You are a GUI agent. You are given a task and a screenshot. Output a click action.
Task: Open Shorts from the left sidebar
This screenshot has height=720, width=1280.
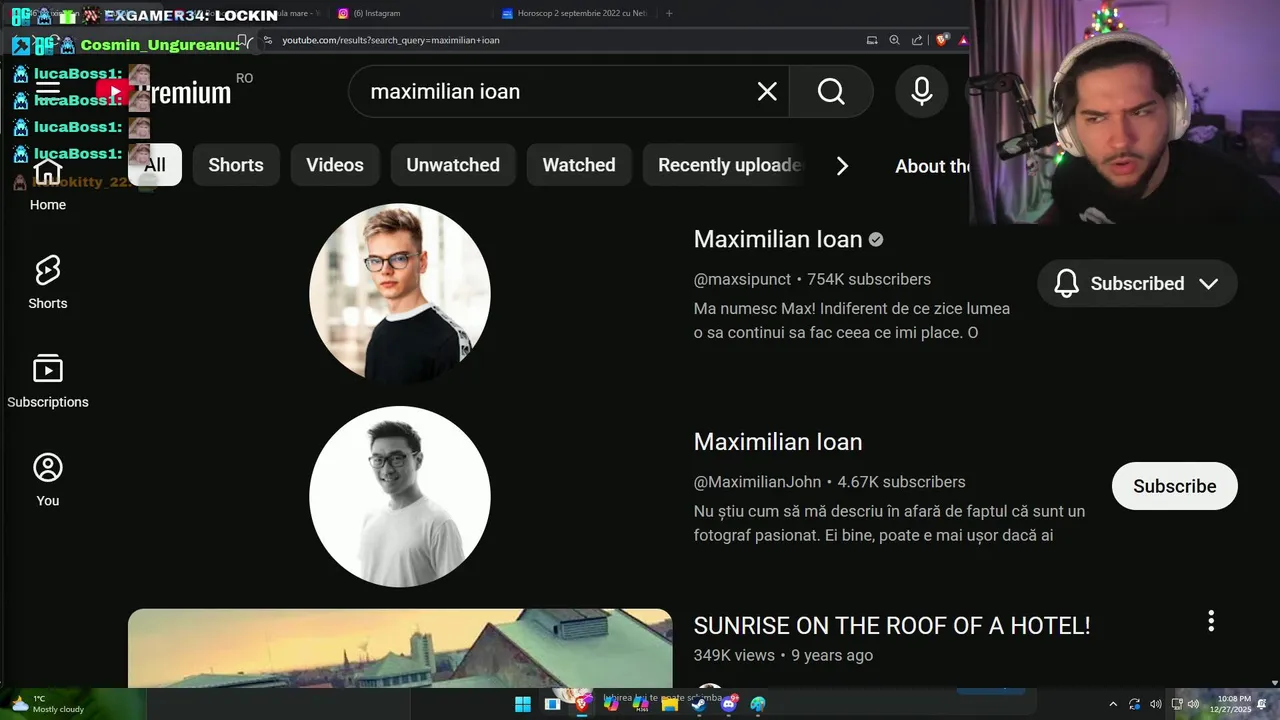pyautogui.click(x=48, y=283)
